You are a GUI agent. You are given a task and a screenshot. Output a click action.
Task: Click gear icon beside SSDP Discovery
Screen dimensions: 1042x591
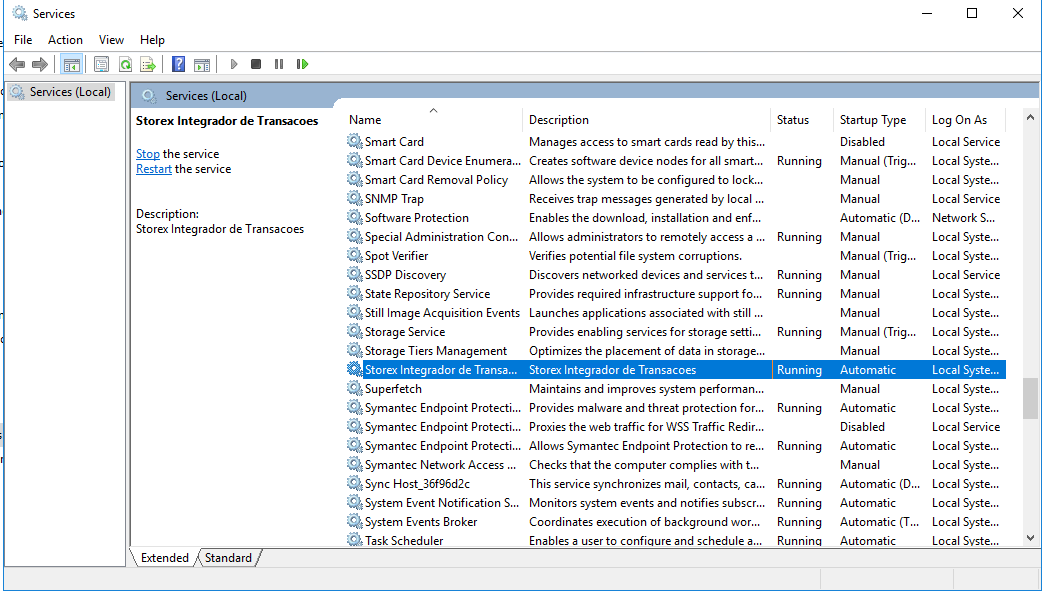pos(355,275)
